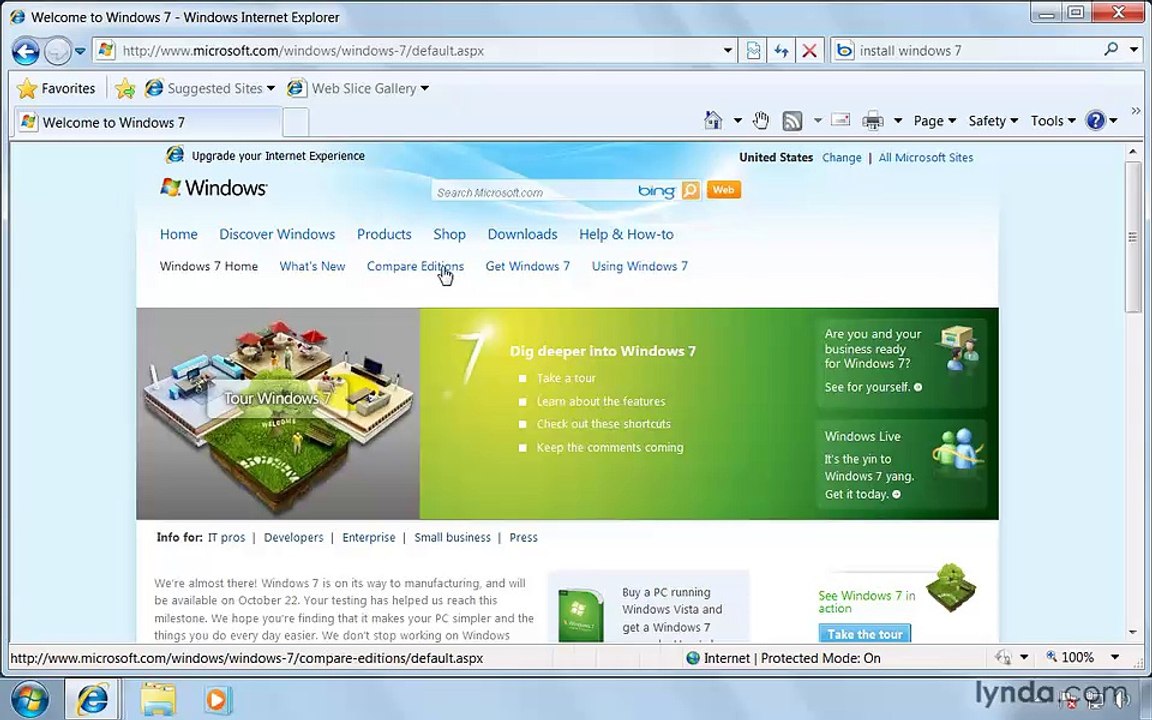Open search provider options dropdown
Screen dimensions: 1152x720
(1134, 50)
